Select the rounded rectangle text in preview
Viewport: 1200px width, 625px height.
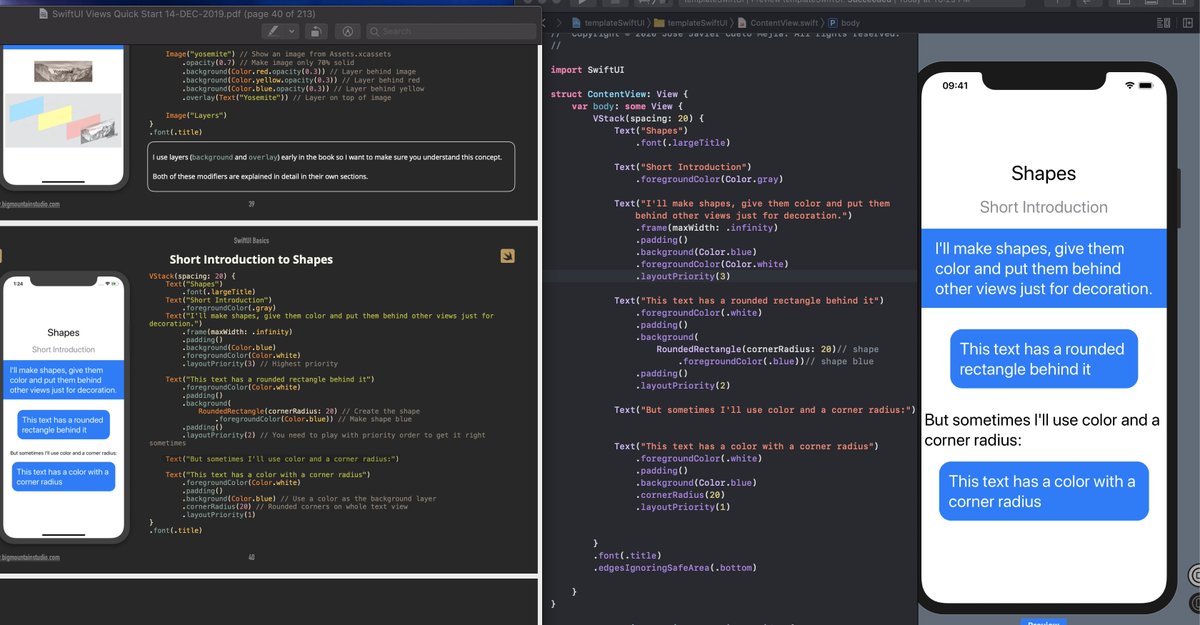[x=1043, y=359]
